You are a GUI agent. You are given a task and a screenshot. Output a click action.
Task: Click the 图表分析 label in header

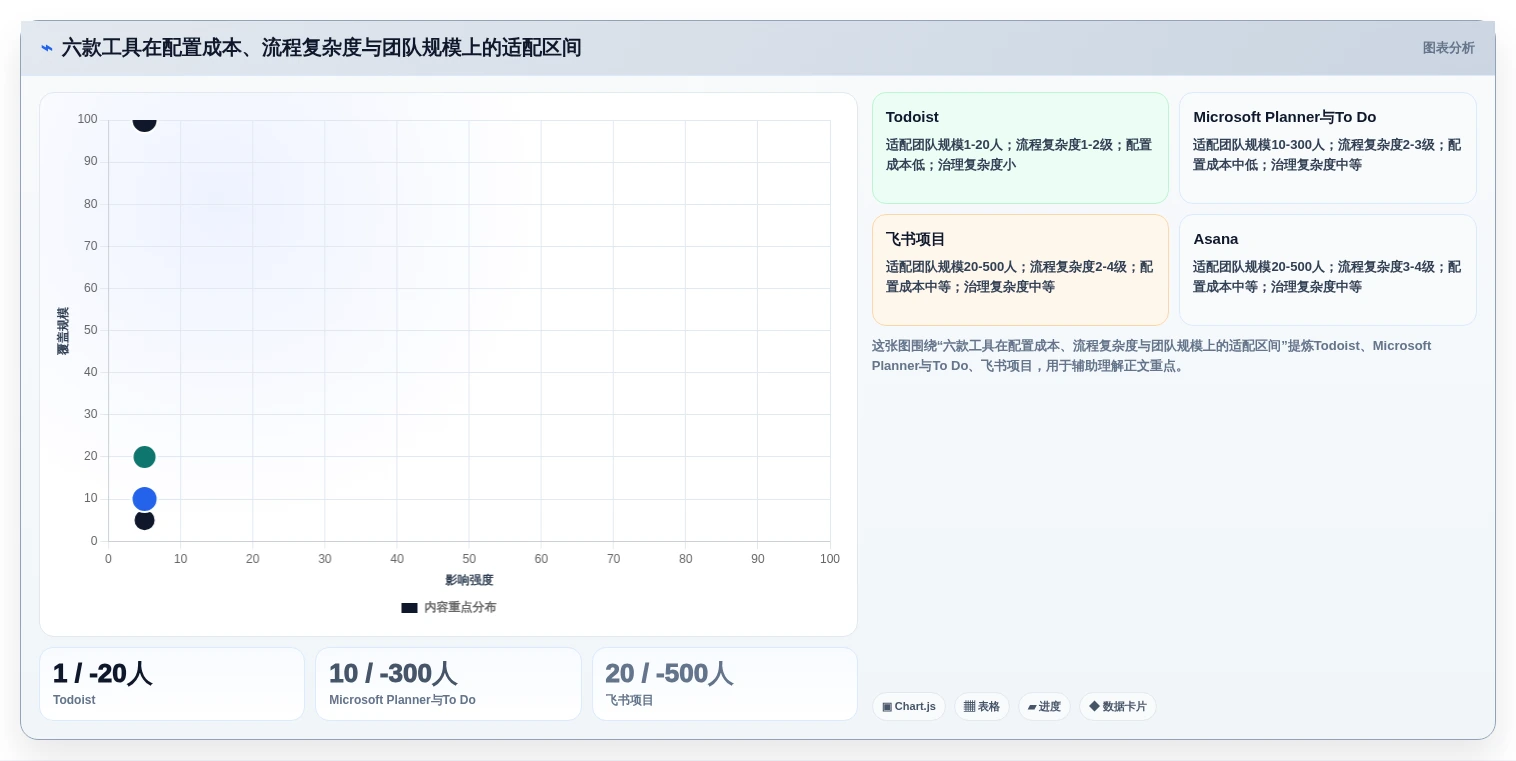[x=1448, y=48]
